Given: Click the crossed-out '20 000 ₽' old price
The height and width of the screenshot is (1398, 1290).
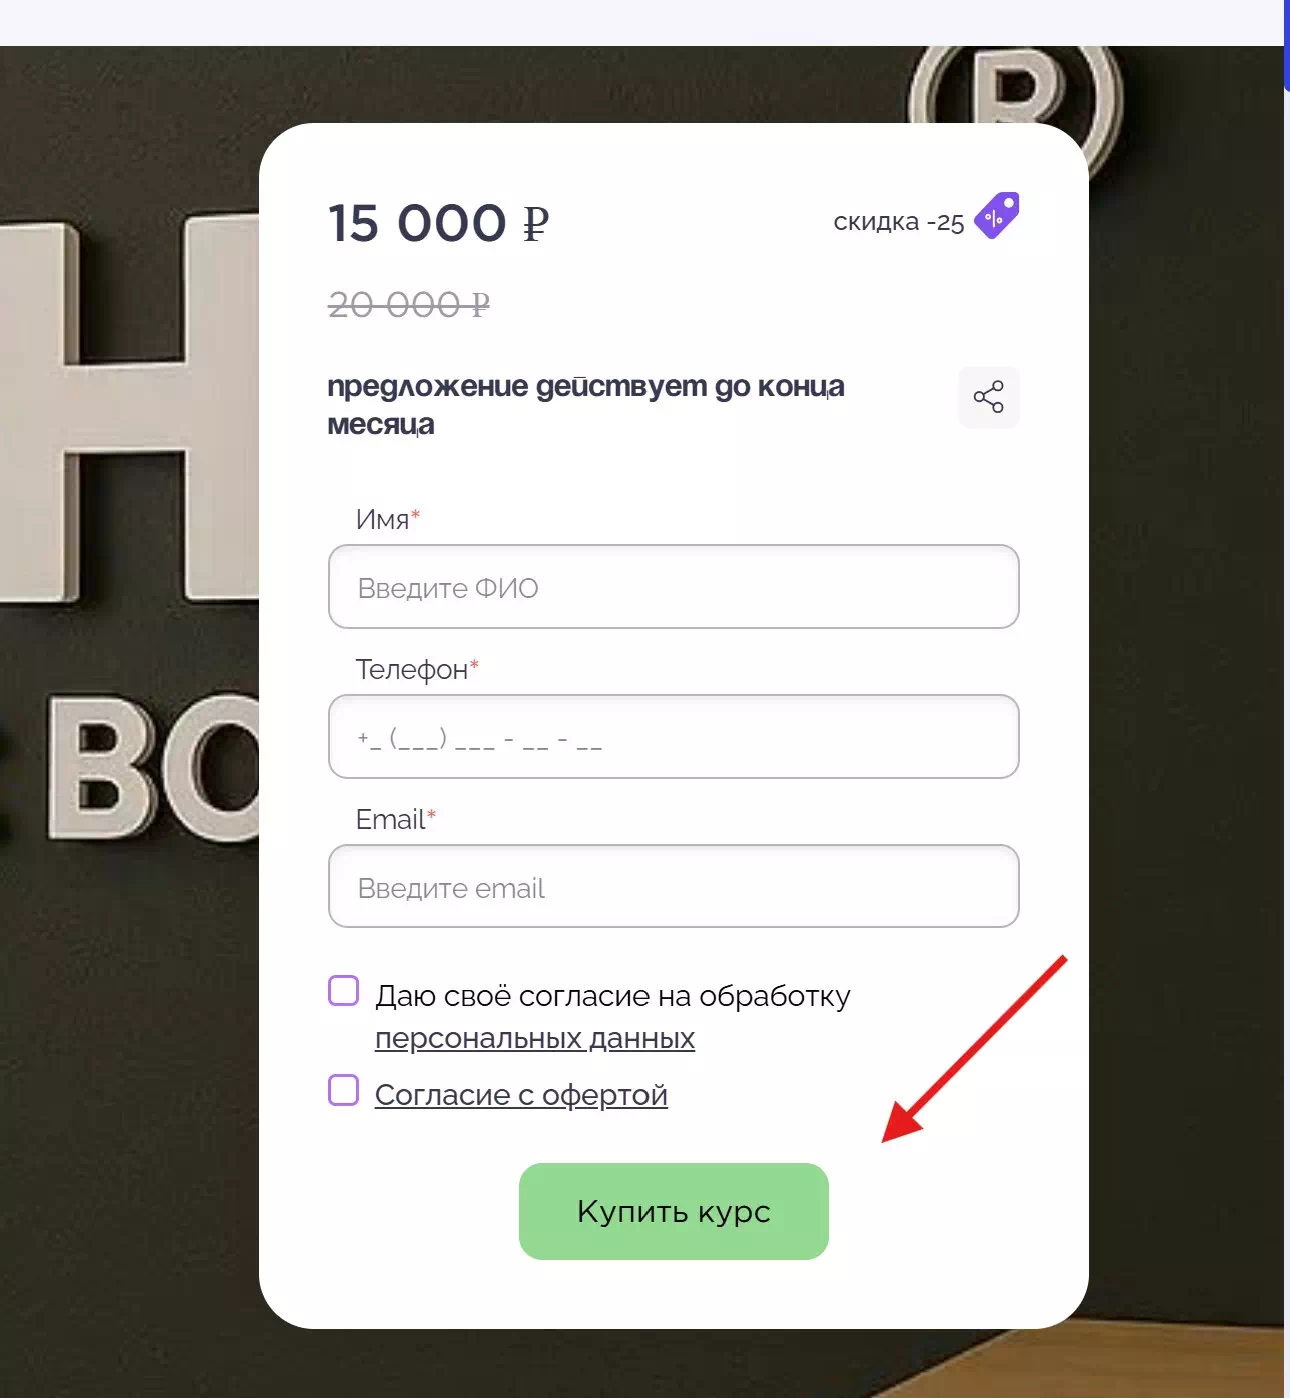Looking at the screenshot, I should [409, 304].
